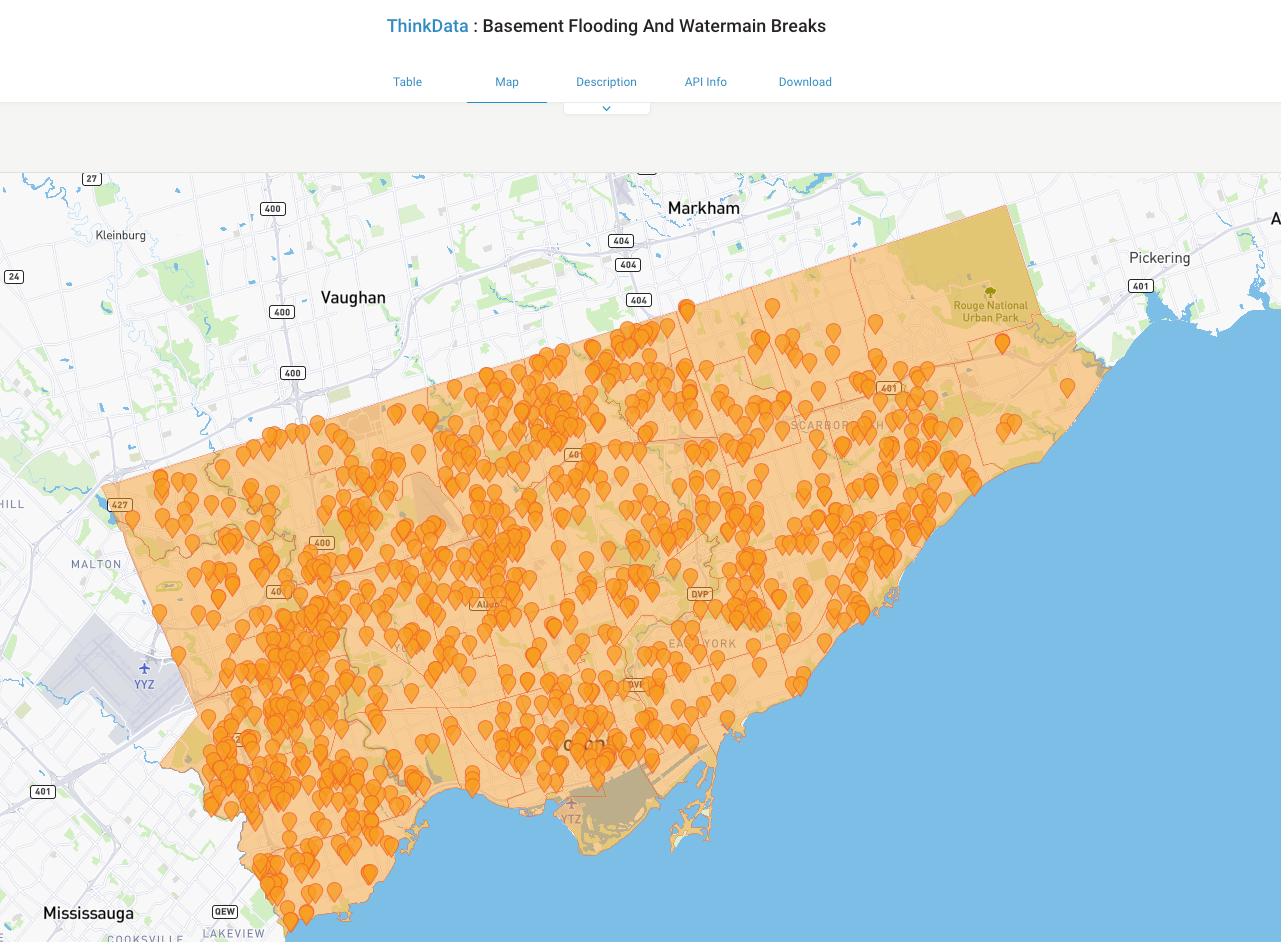1281x942 pixels.
Task: Select the Rouge National Urban Park tree icon
Action: 990,293
